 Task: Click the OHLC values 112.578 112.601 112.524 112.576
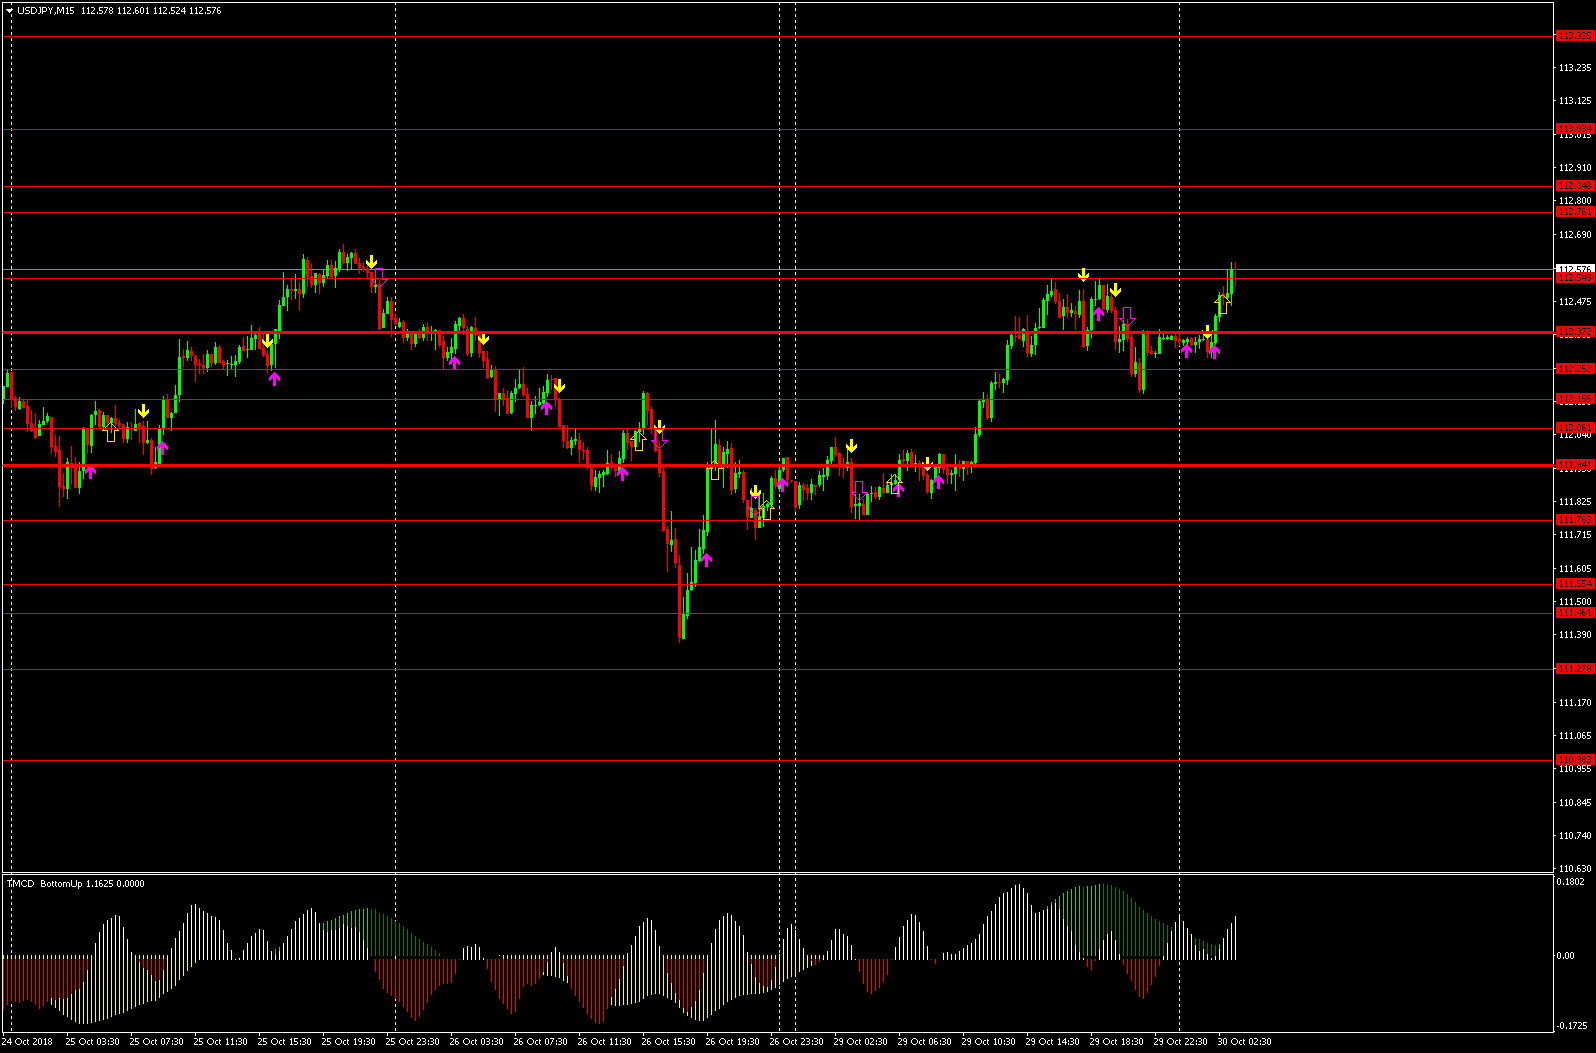click(151, 11)
